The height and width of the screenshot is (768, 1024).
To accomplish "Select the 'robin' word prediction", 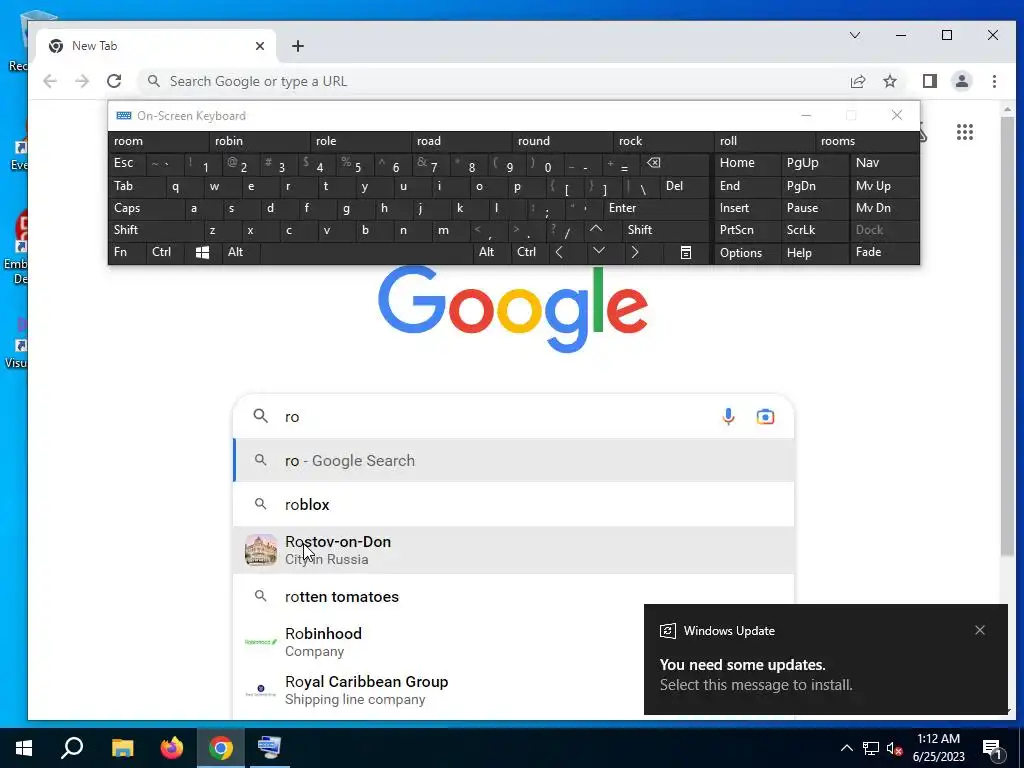I will tap(260, 141).
